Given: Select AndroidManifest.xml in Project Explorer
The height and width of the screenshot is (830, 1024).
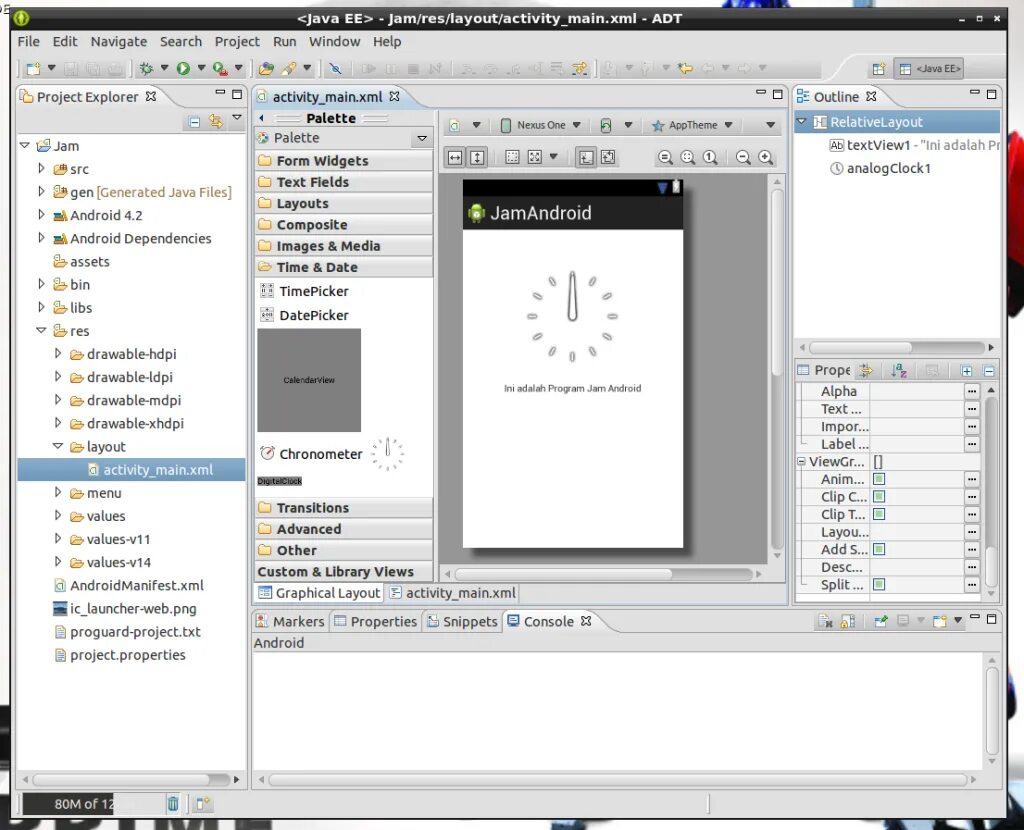Looking at the screenshot, I should point(128,586).
